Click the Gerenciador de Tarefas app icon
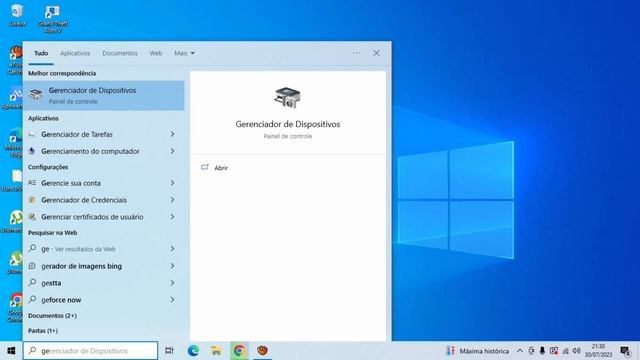Viewport: 640px width, 360px height. 32,134
